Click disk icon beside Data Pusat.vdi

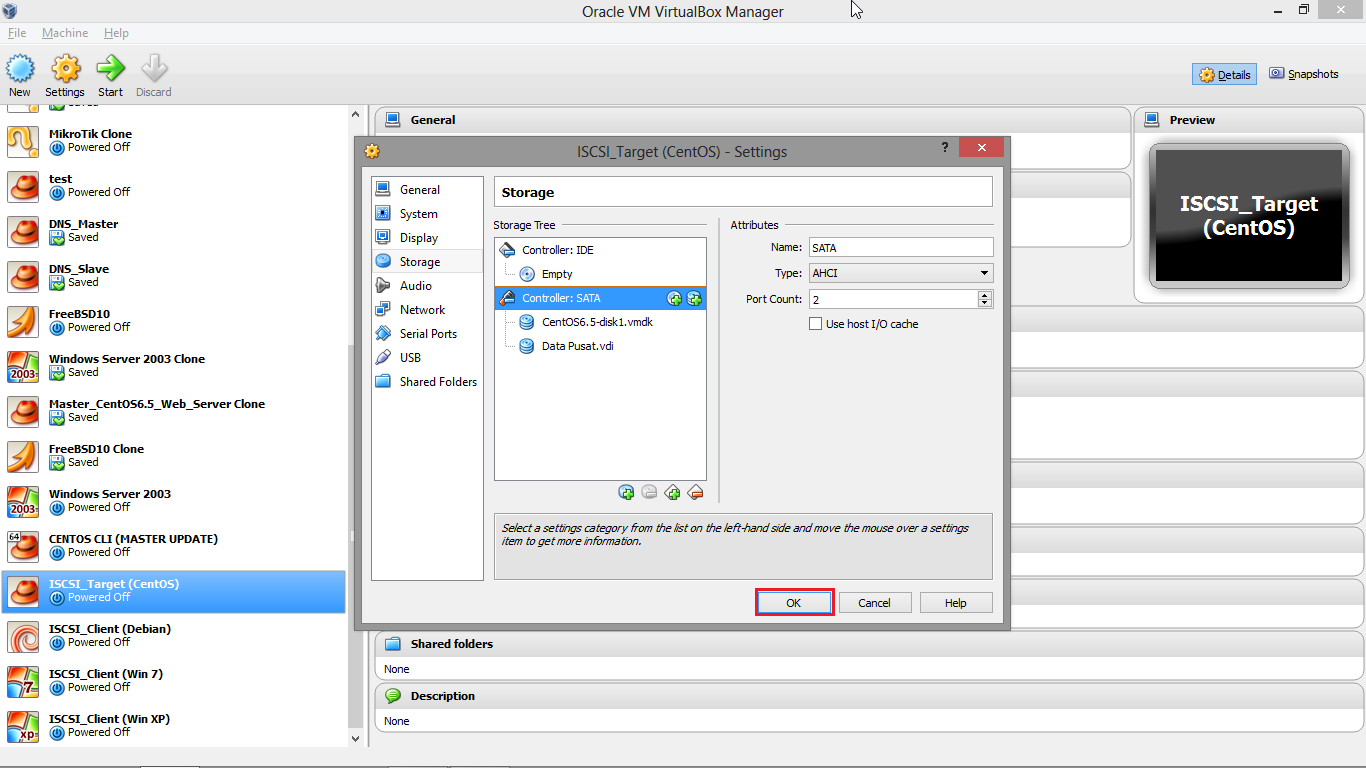click(527, 346)
